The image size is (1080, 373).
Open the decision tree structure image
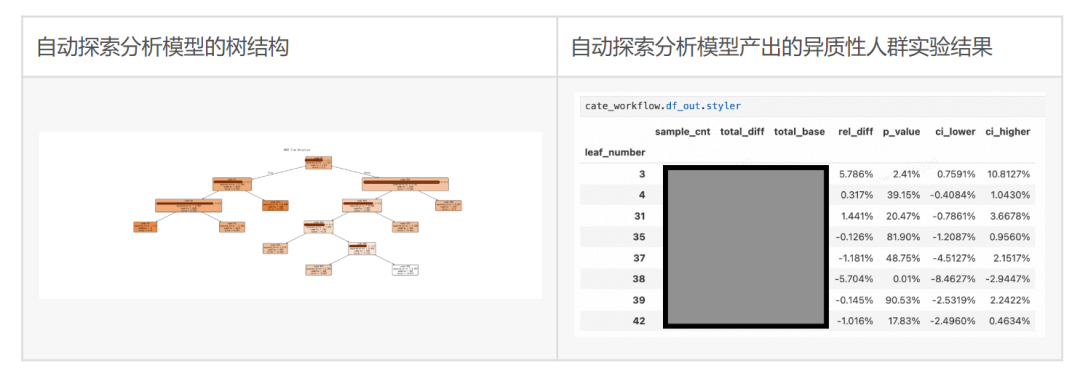pos(291,215)
